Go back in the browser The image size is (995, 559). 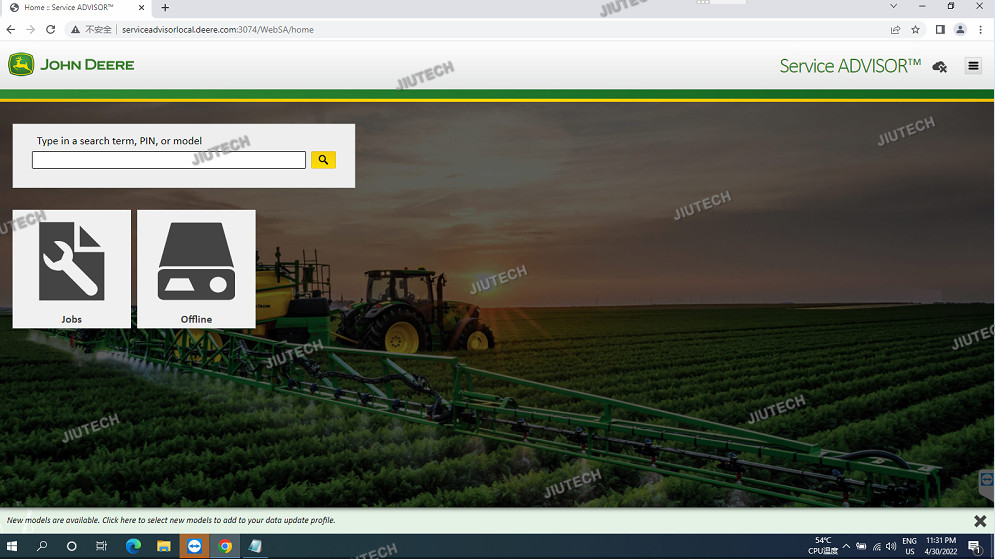point(11,29)
